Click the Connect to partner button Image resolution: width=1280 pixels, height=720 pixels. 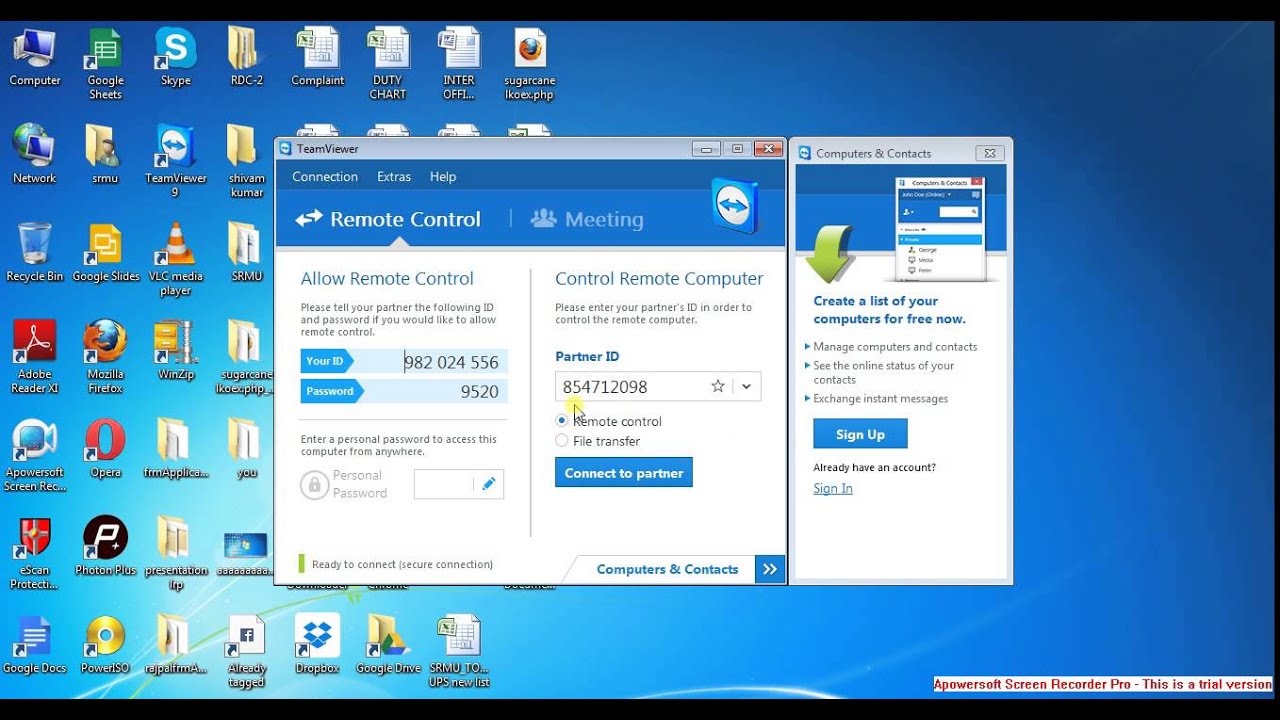pos(624,473)
